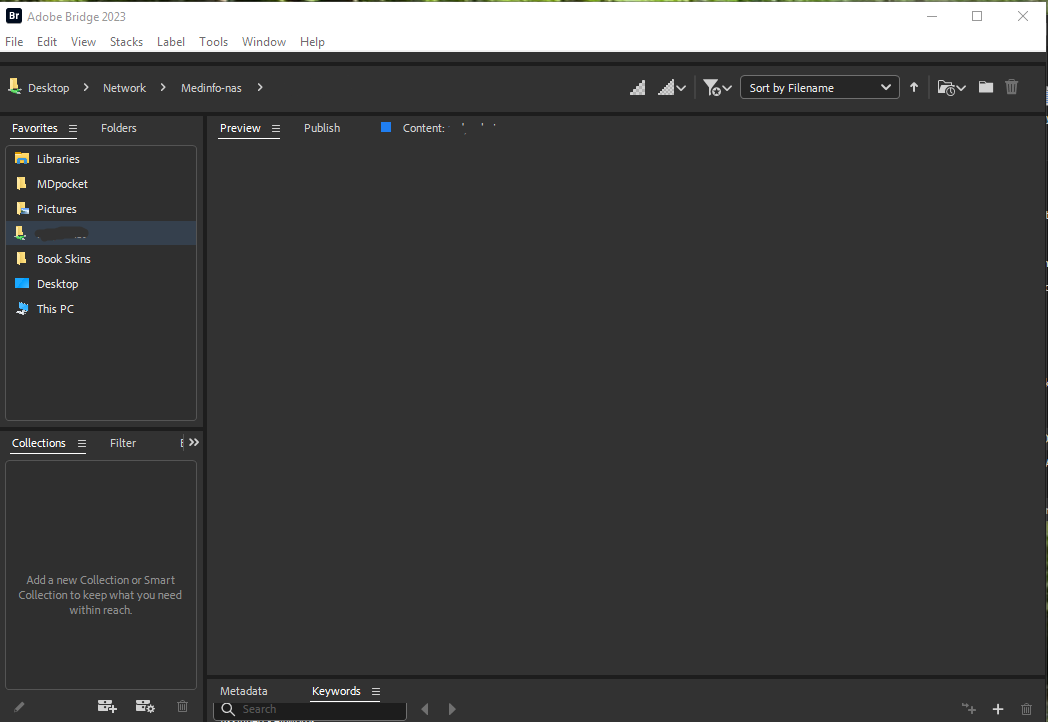
Task: Open the thumbnail quality options chevron
Action: (680, 87)
